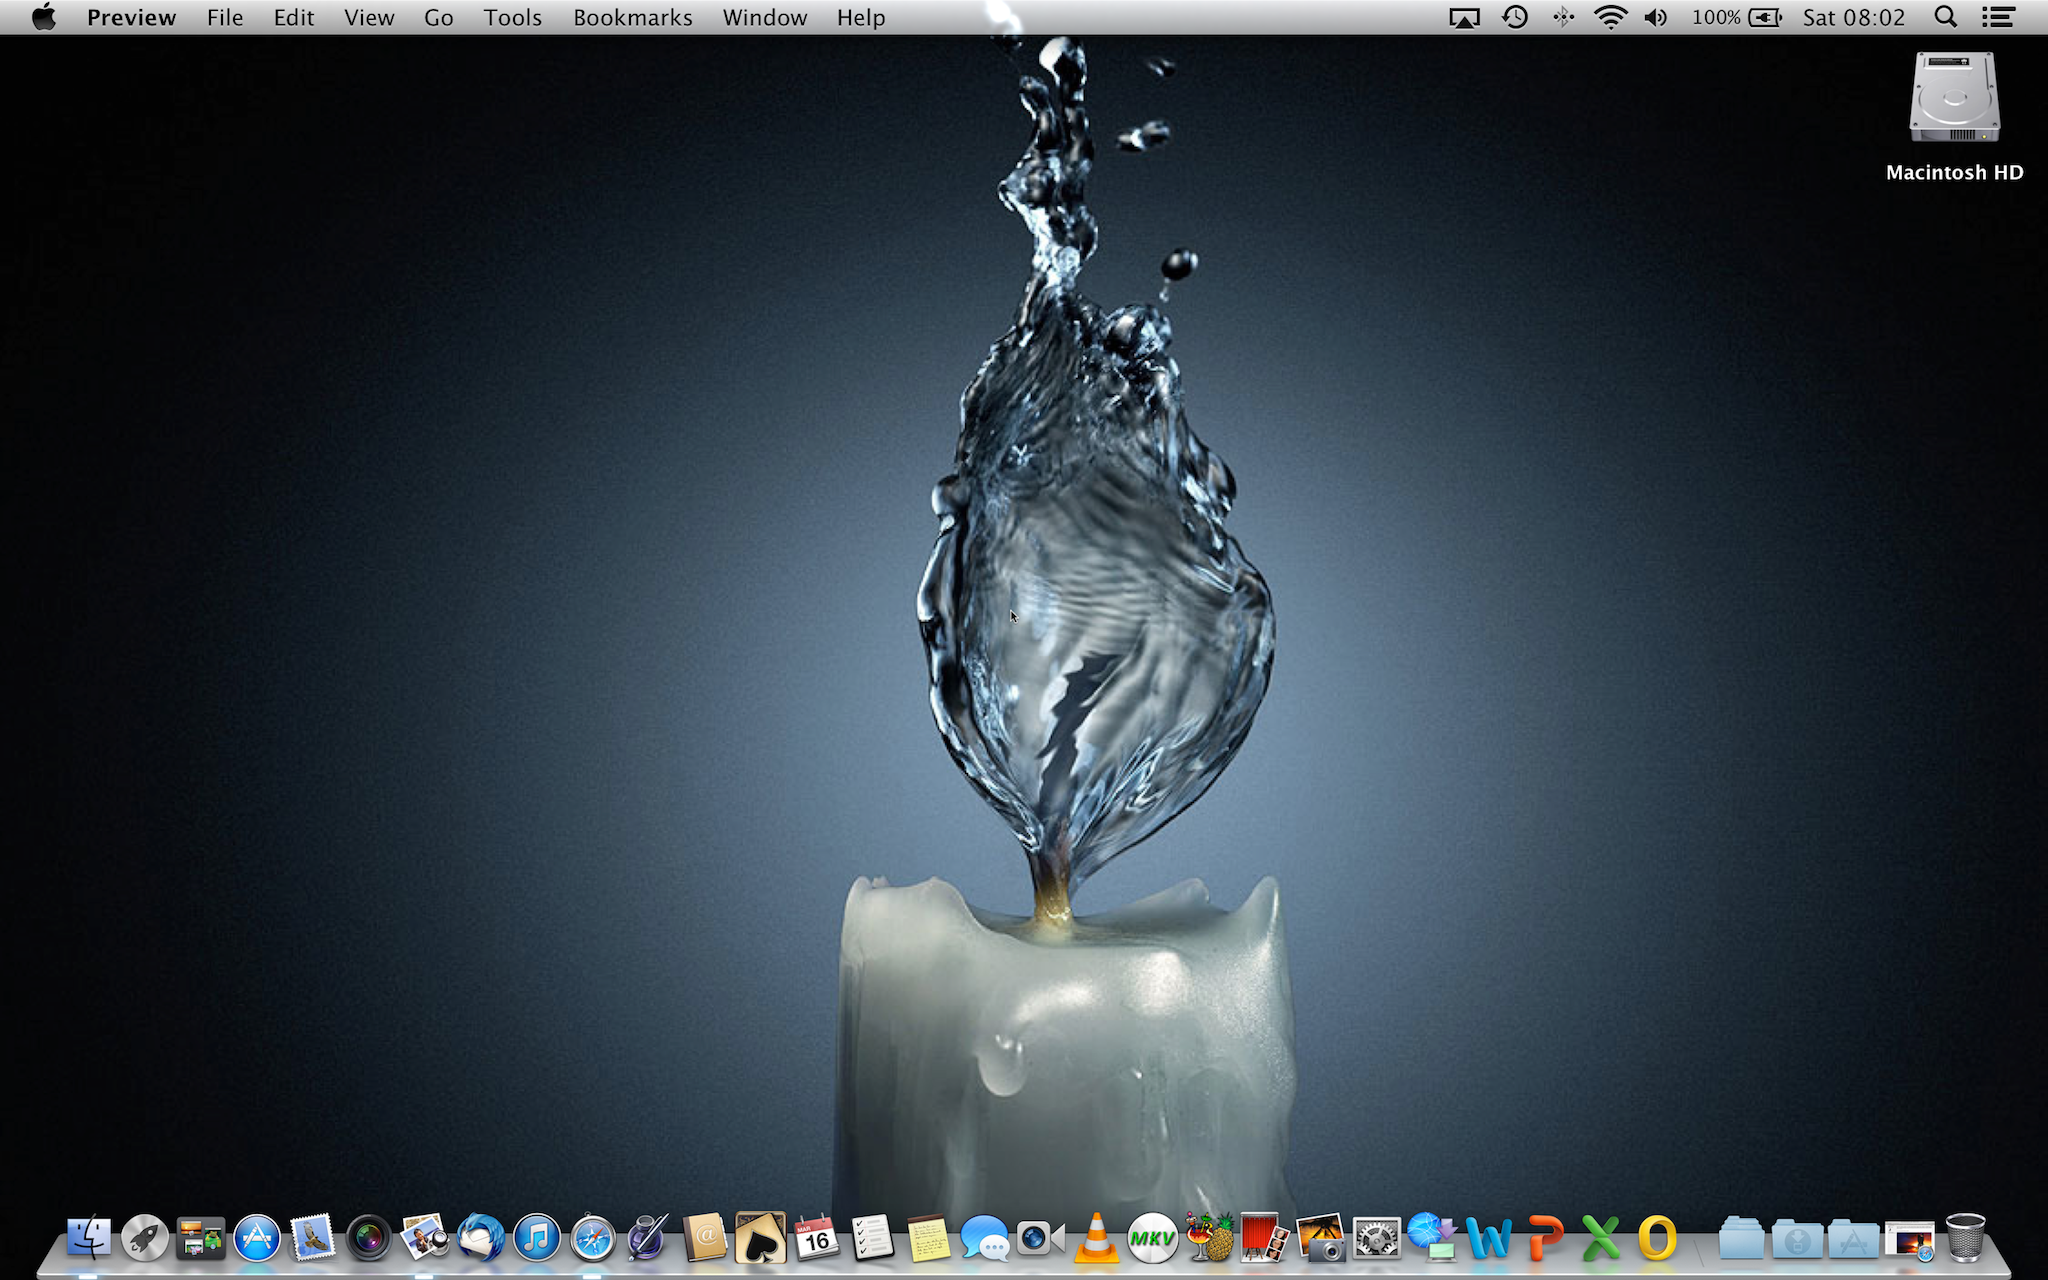The width and height of the screenshot is (2048, 1280).
Task: Open Thunderbird from the Dock
Action: 481,1238
